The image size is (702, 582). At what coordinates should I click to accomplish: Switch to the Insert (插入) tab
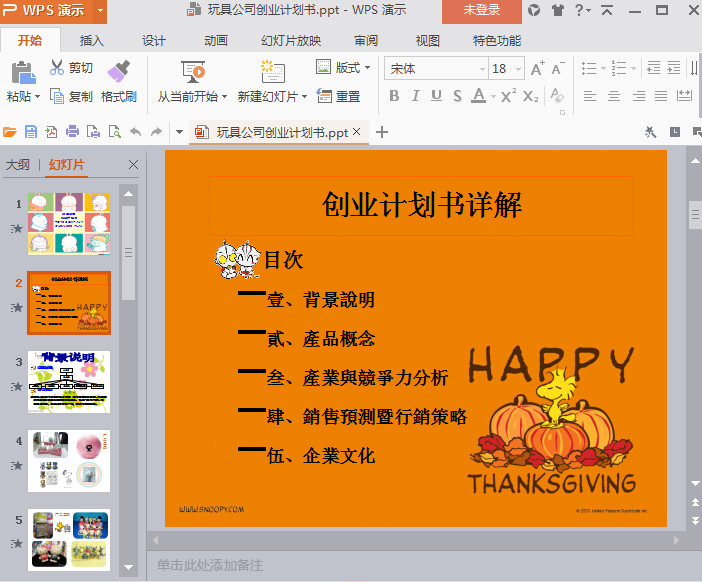[92, 41]
